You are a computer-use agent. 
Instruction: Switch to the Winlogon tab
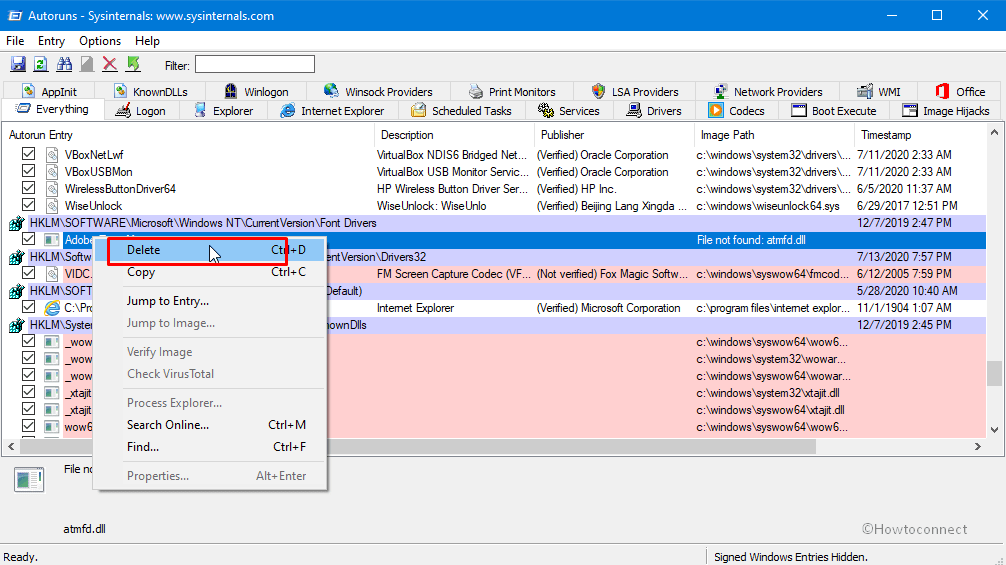pyautogui.click(x=257, y=92)
